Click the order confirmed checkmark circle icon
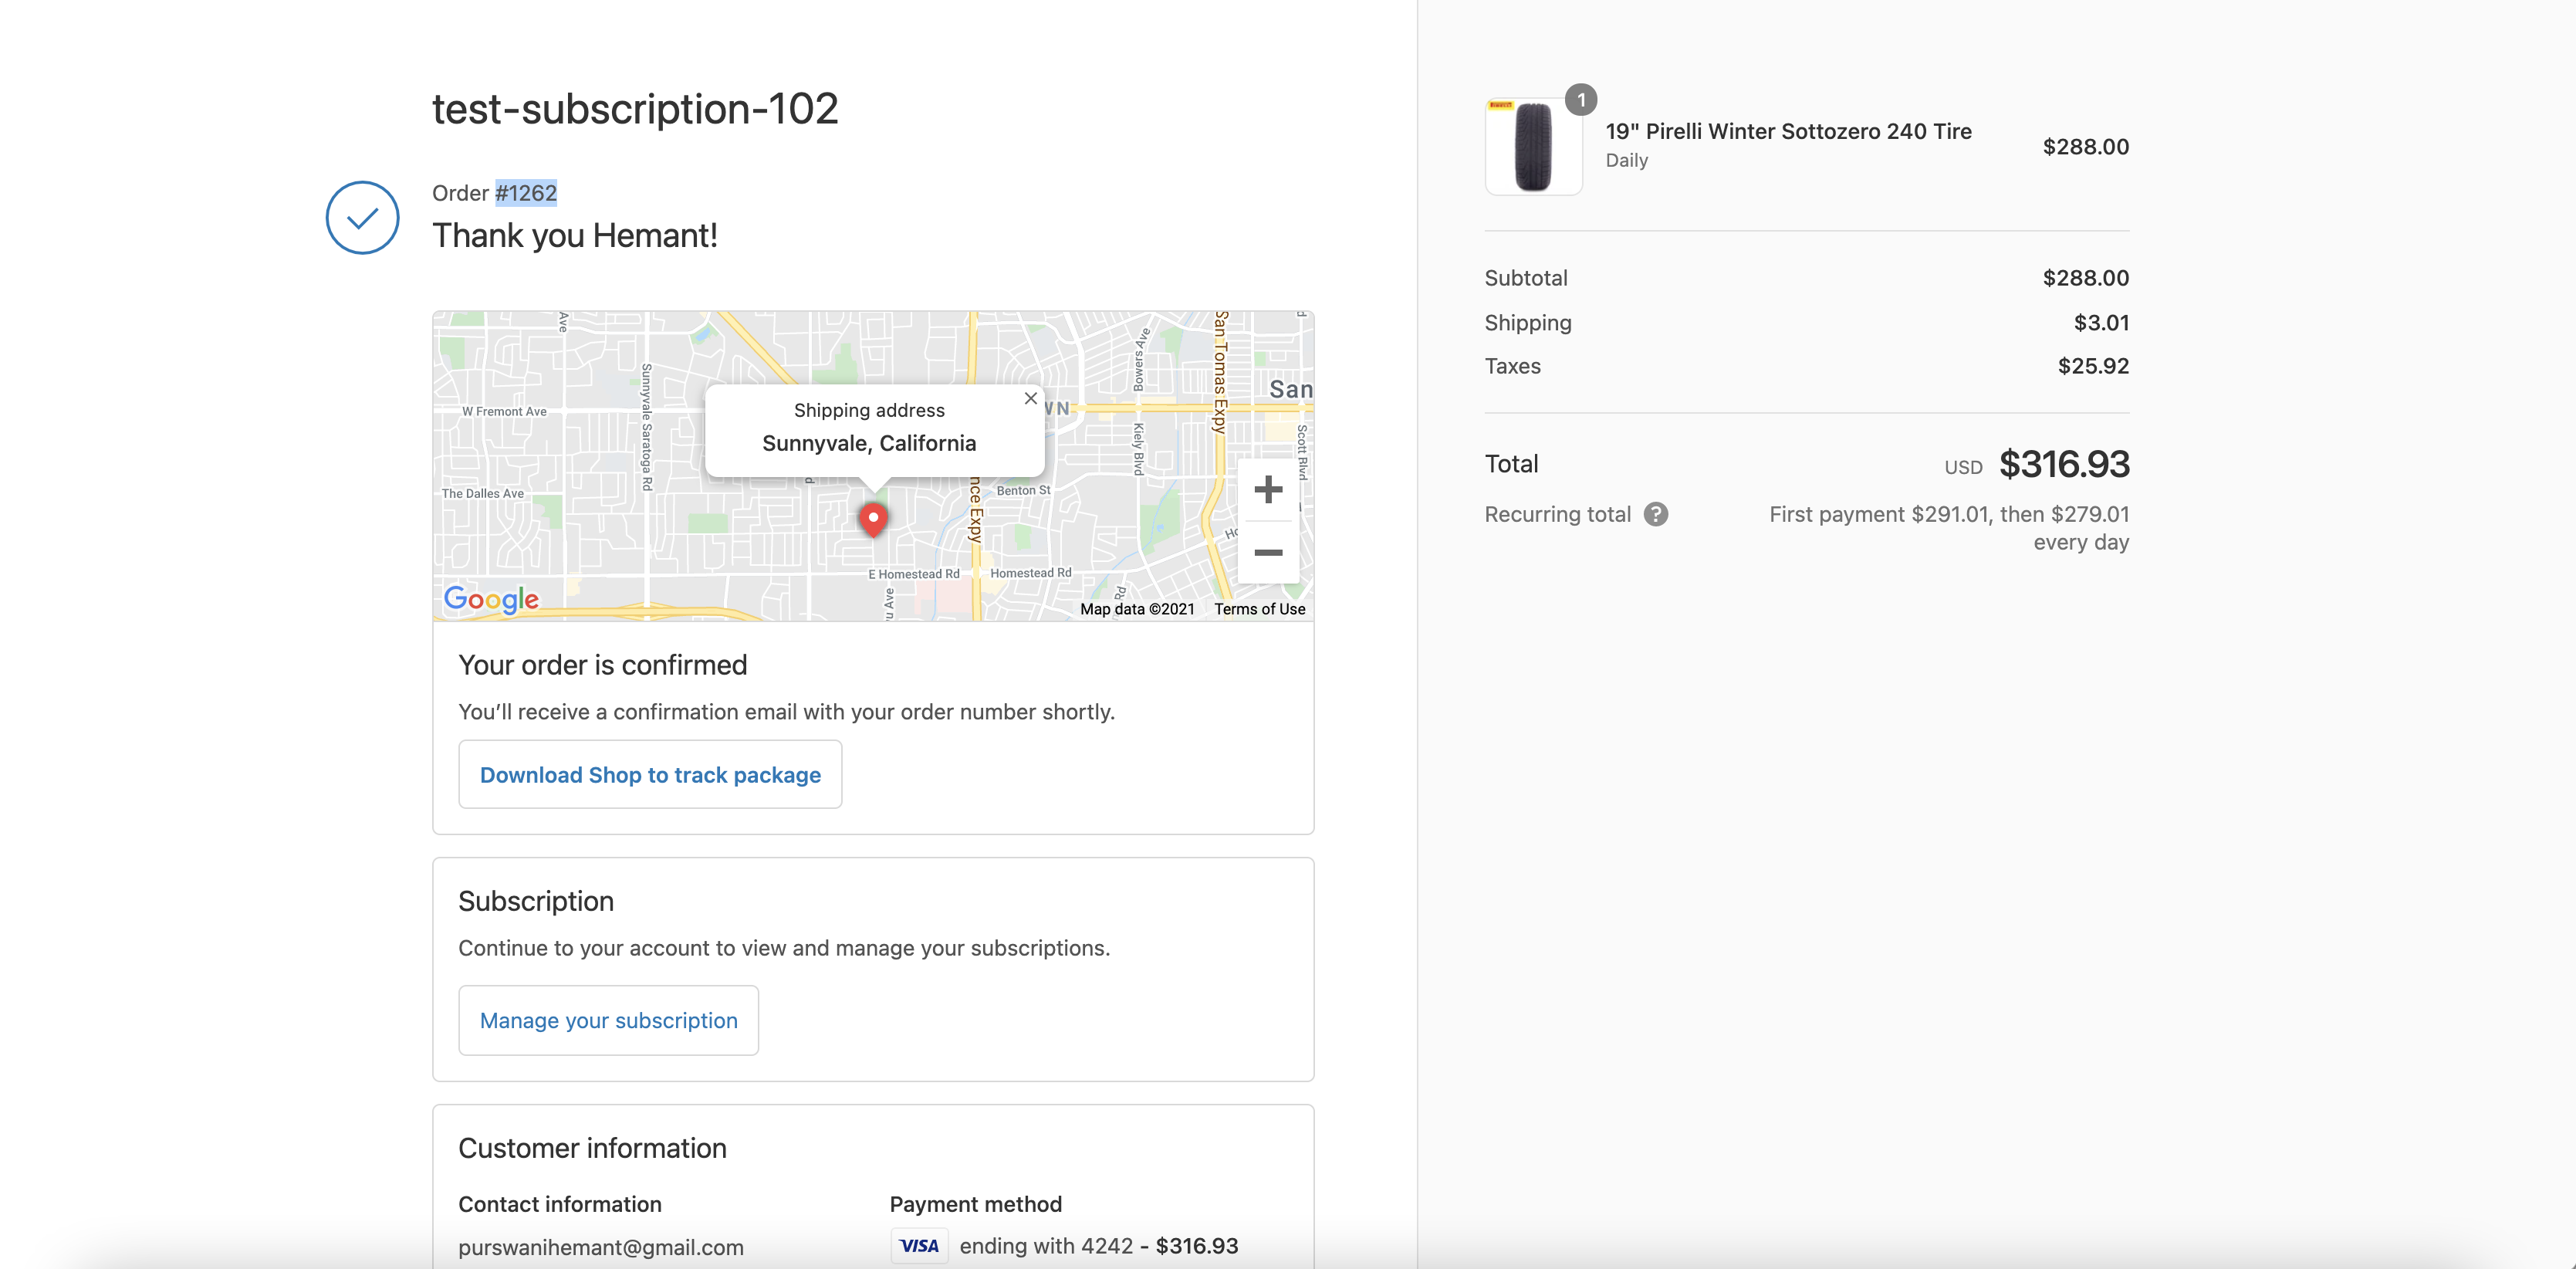Viewport: 2576px width, 1269px height. (362, 217)
